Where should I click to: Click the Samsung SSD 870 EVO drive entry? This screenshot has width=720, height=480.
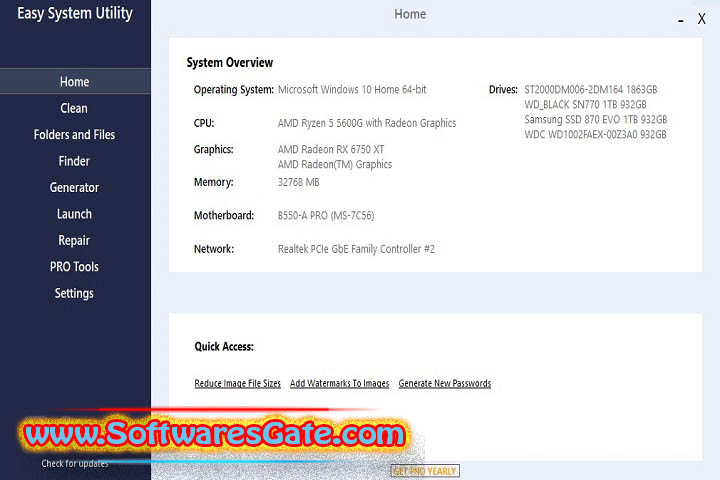pos(596,119)
